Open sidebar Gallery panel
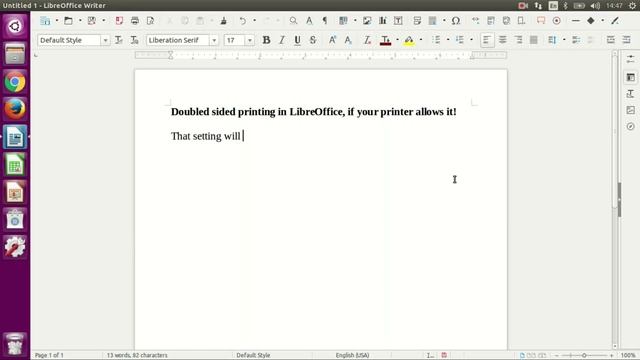The width and height of the screenshot is (640, 360). pyautogui.click(x=631, y=110)
